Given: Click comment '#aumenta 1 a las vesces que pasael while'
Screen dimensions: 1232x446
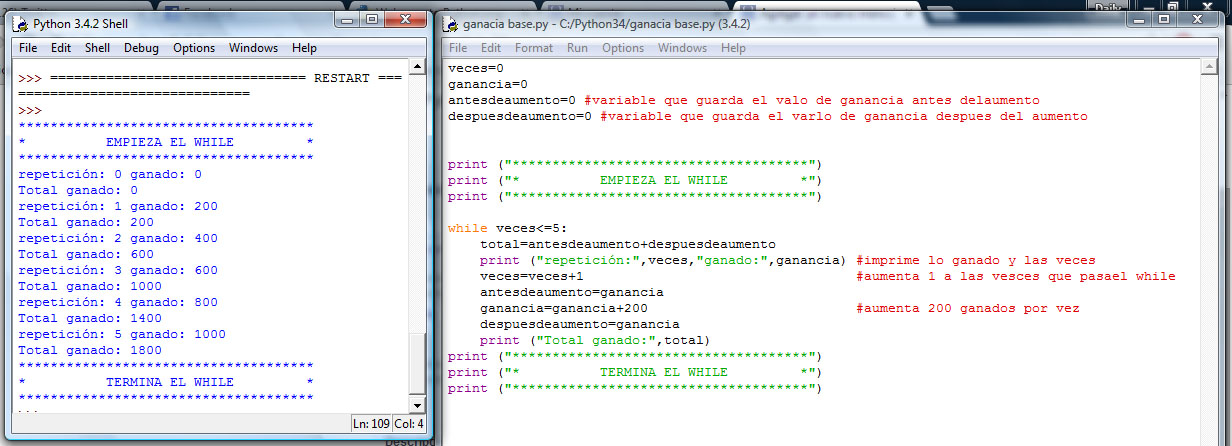Looking at the screenshot, I should pos(1016,276).
